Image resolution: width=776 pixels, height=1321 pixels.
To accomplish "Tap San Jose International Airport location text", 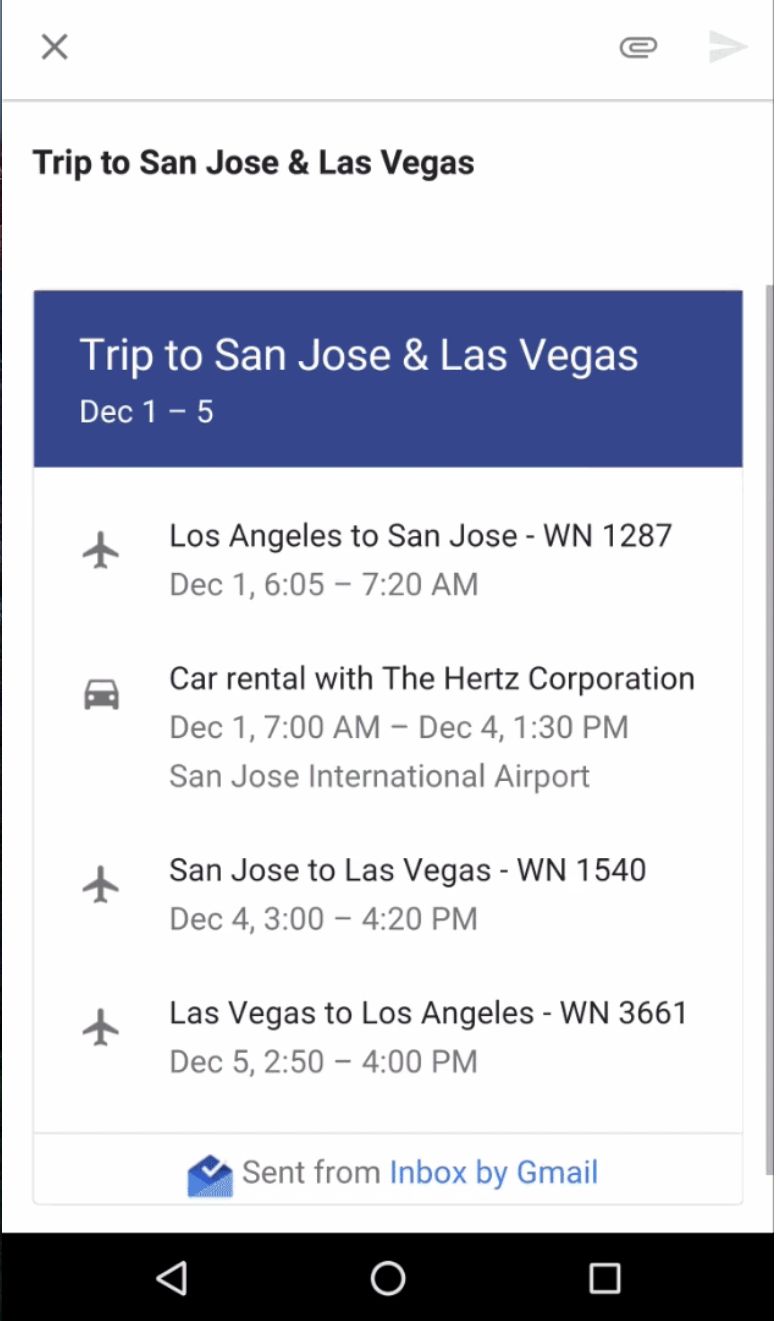I will coord(379,776).
